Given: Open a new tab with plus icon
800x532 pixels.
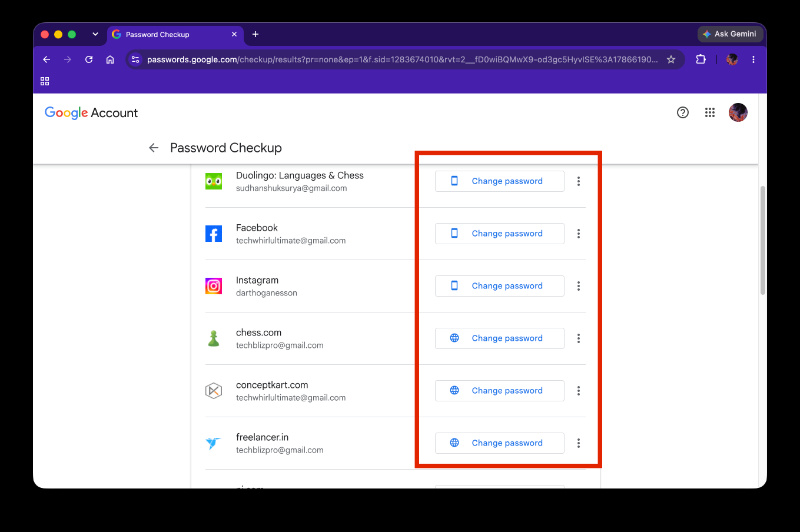Looking at the screenshot, I should coord(255,34).
